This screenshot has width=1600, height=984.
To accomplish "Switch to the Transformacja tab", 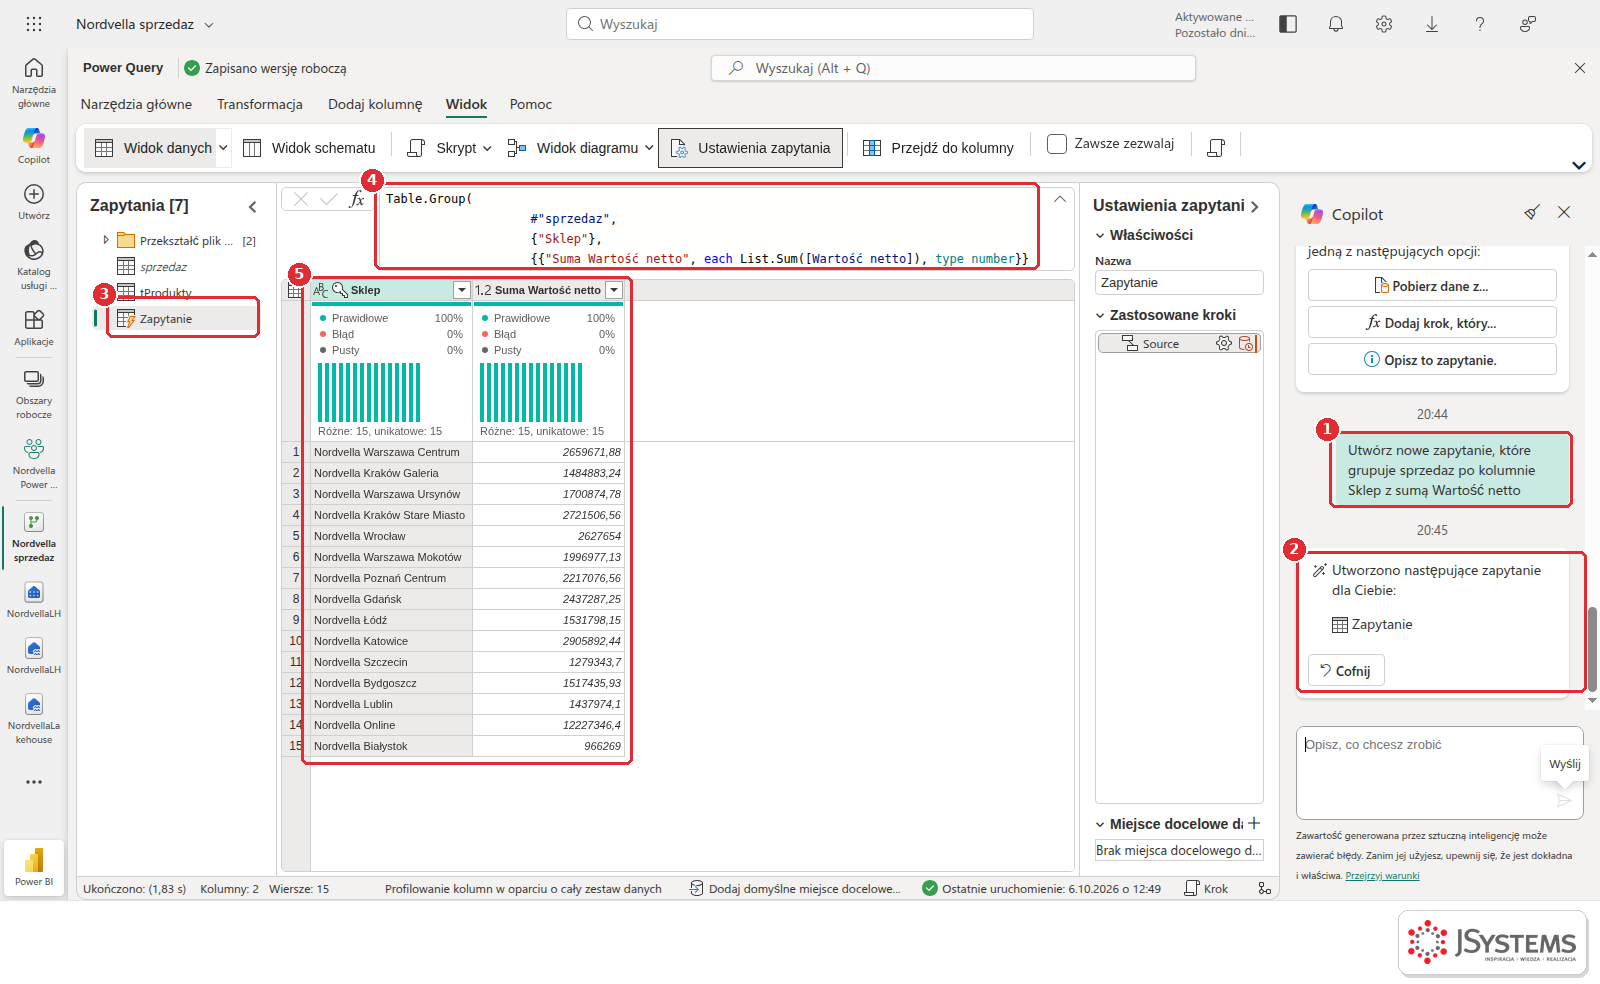I will click(260, 104).
